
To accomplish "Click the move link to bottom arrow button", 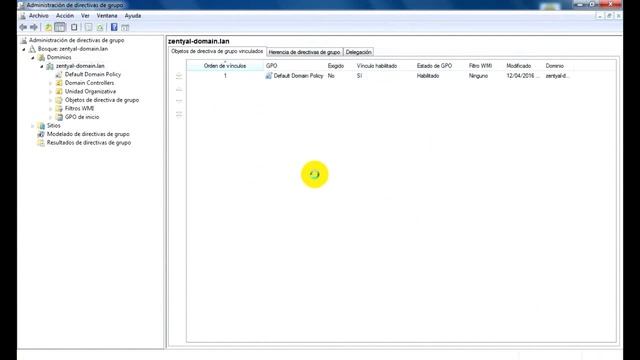I will [179, 114].
